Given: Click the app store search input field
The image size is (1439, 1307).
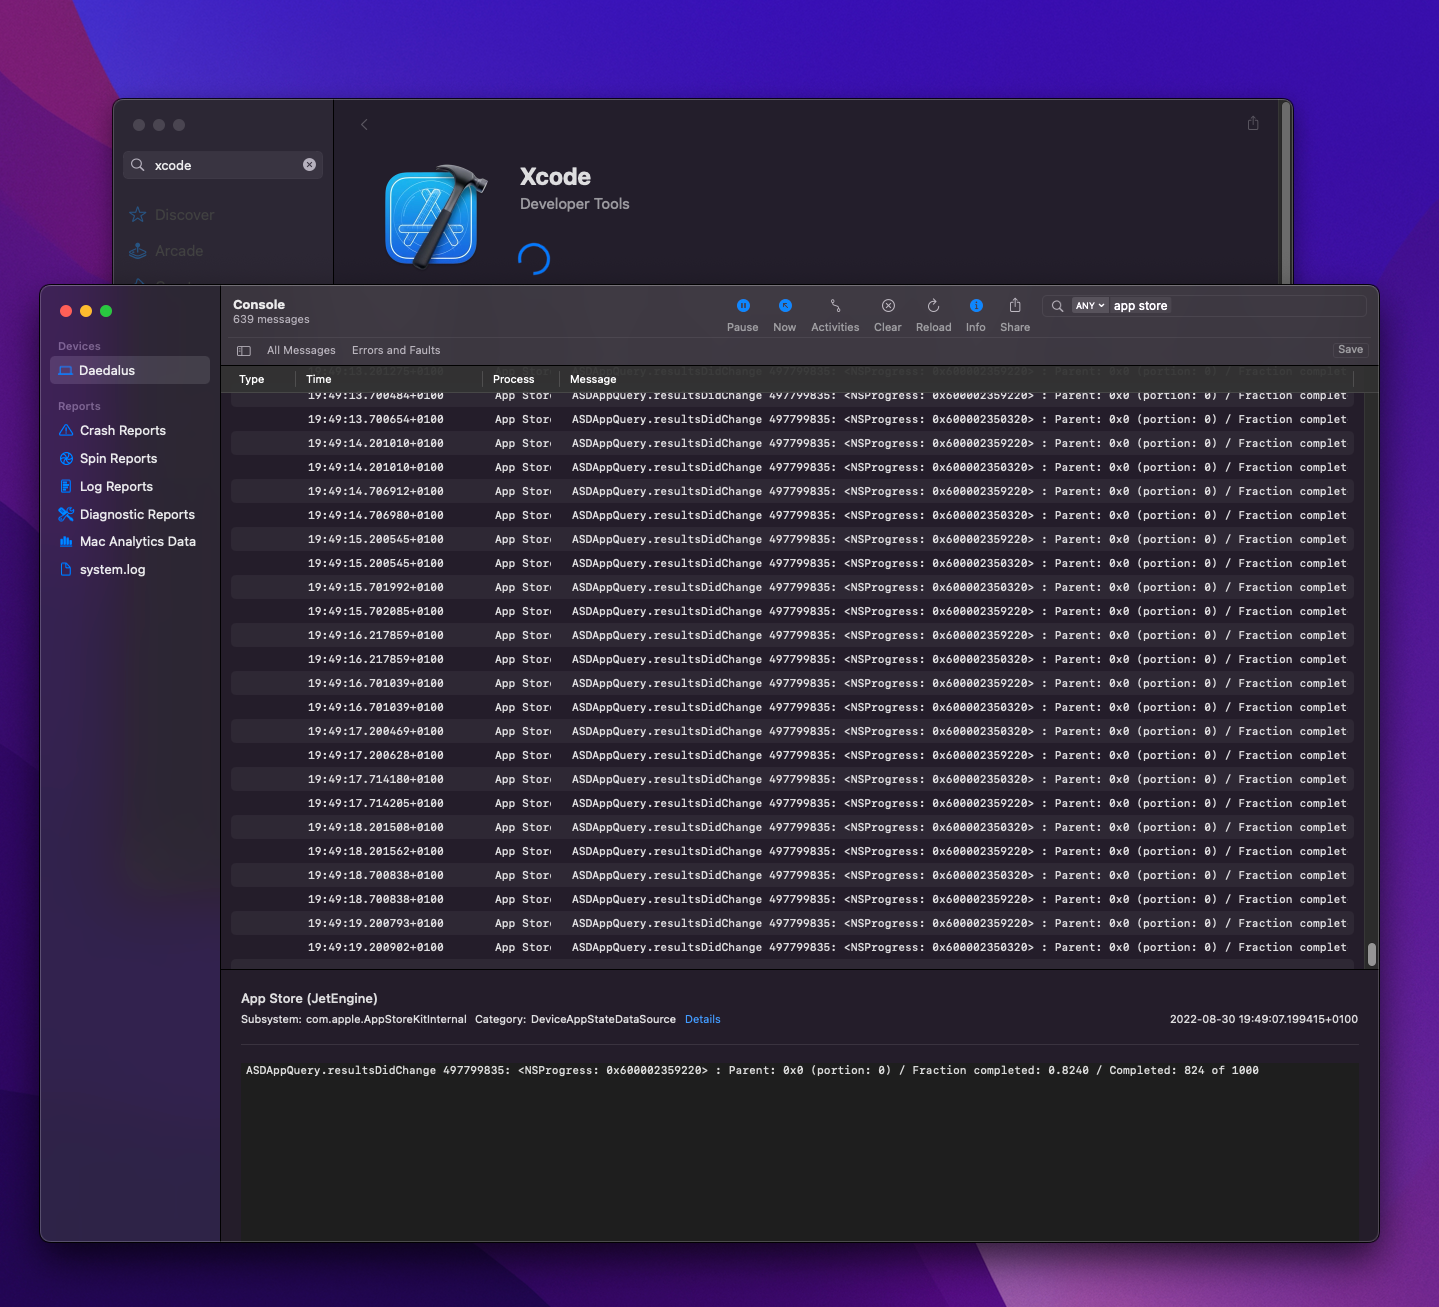Looking at the screenshot, I should pos(1236,306).
